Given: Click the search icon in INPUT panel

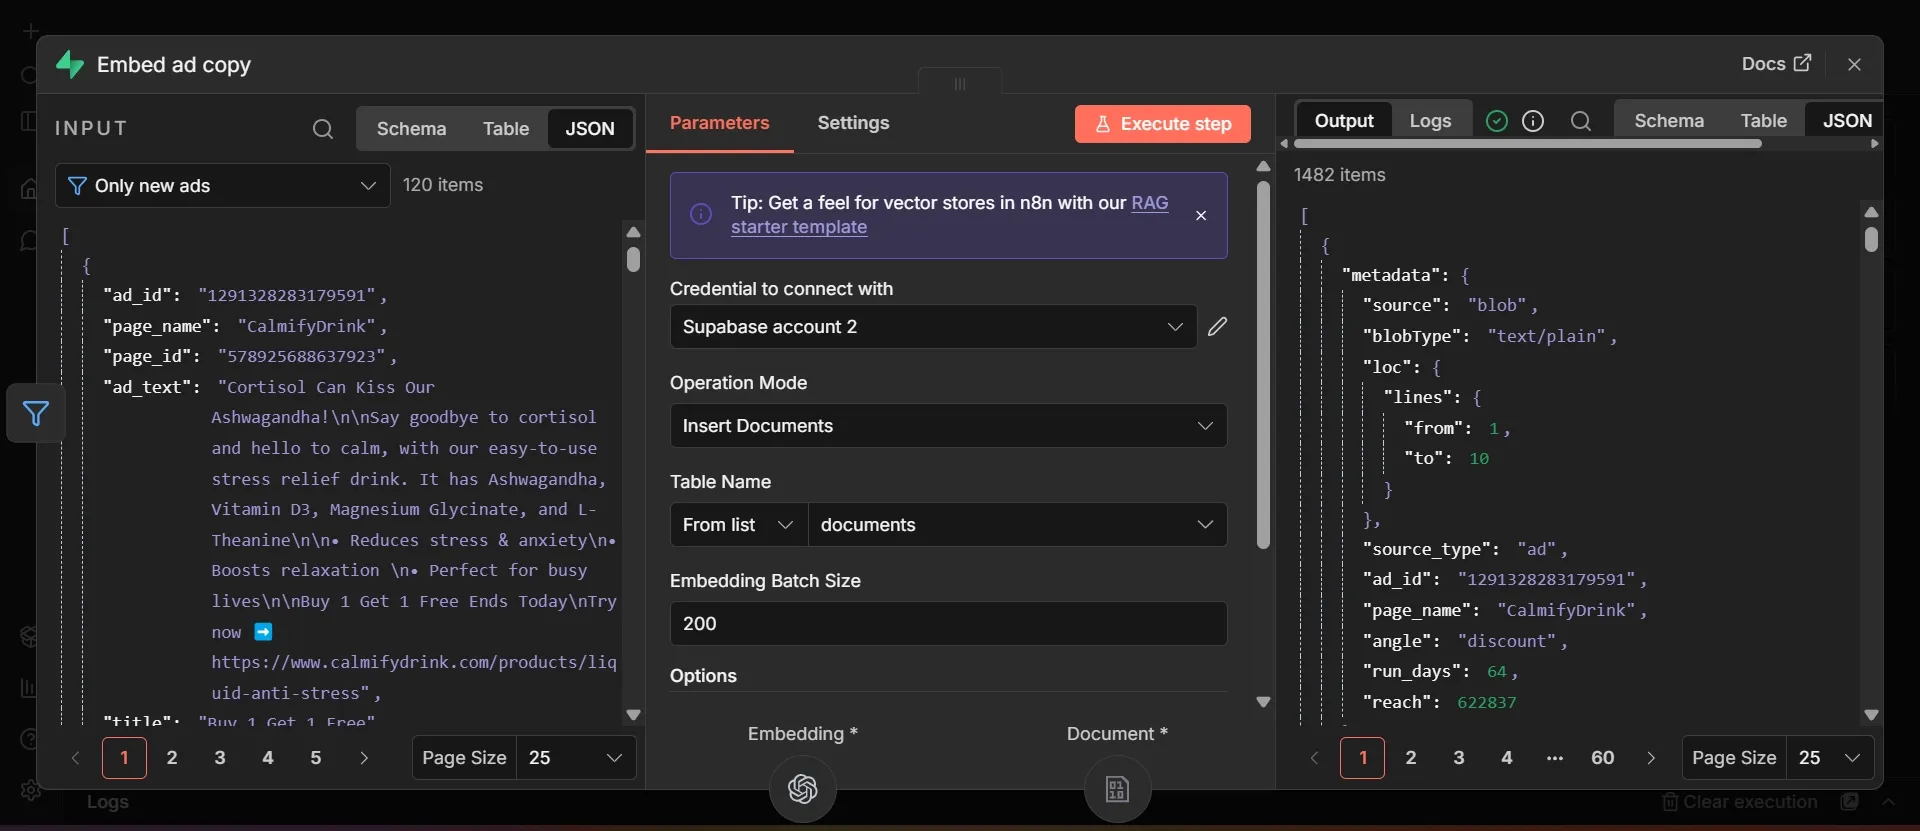Looking at the screenshot, I should [x=322, y=129].
